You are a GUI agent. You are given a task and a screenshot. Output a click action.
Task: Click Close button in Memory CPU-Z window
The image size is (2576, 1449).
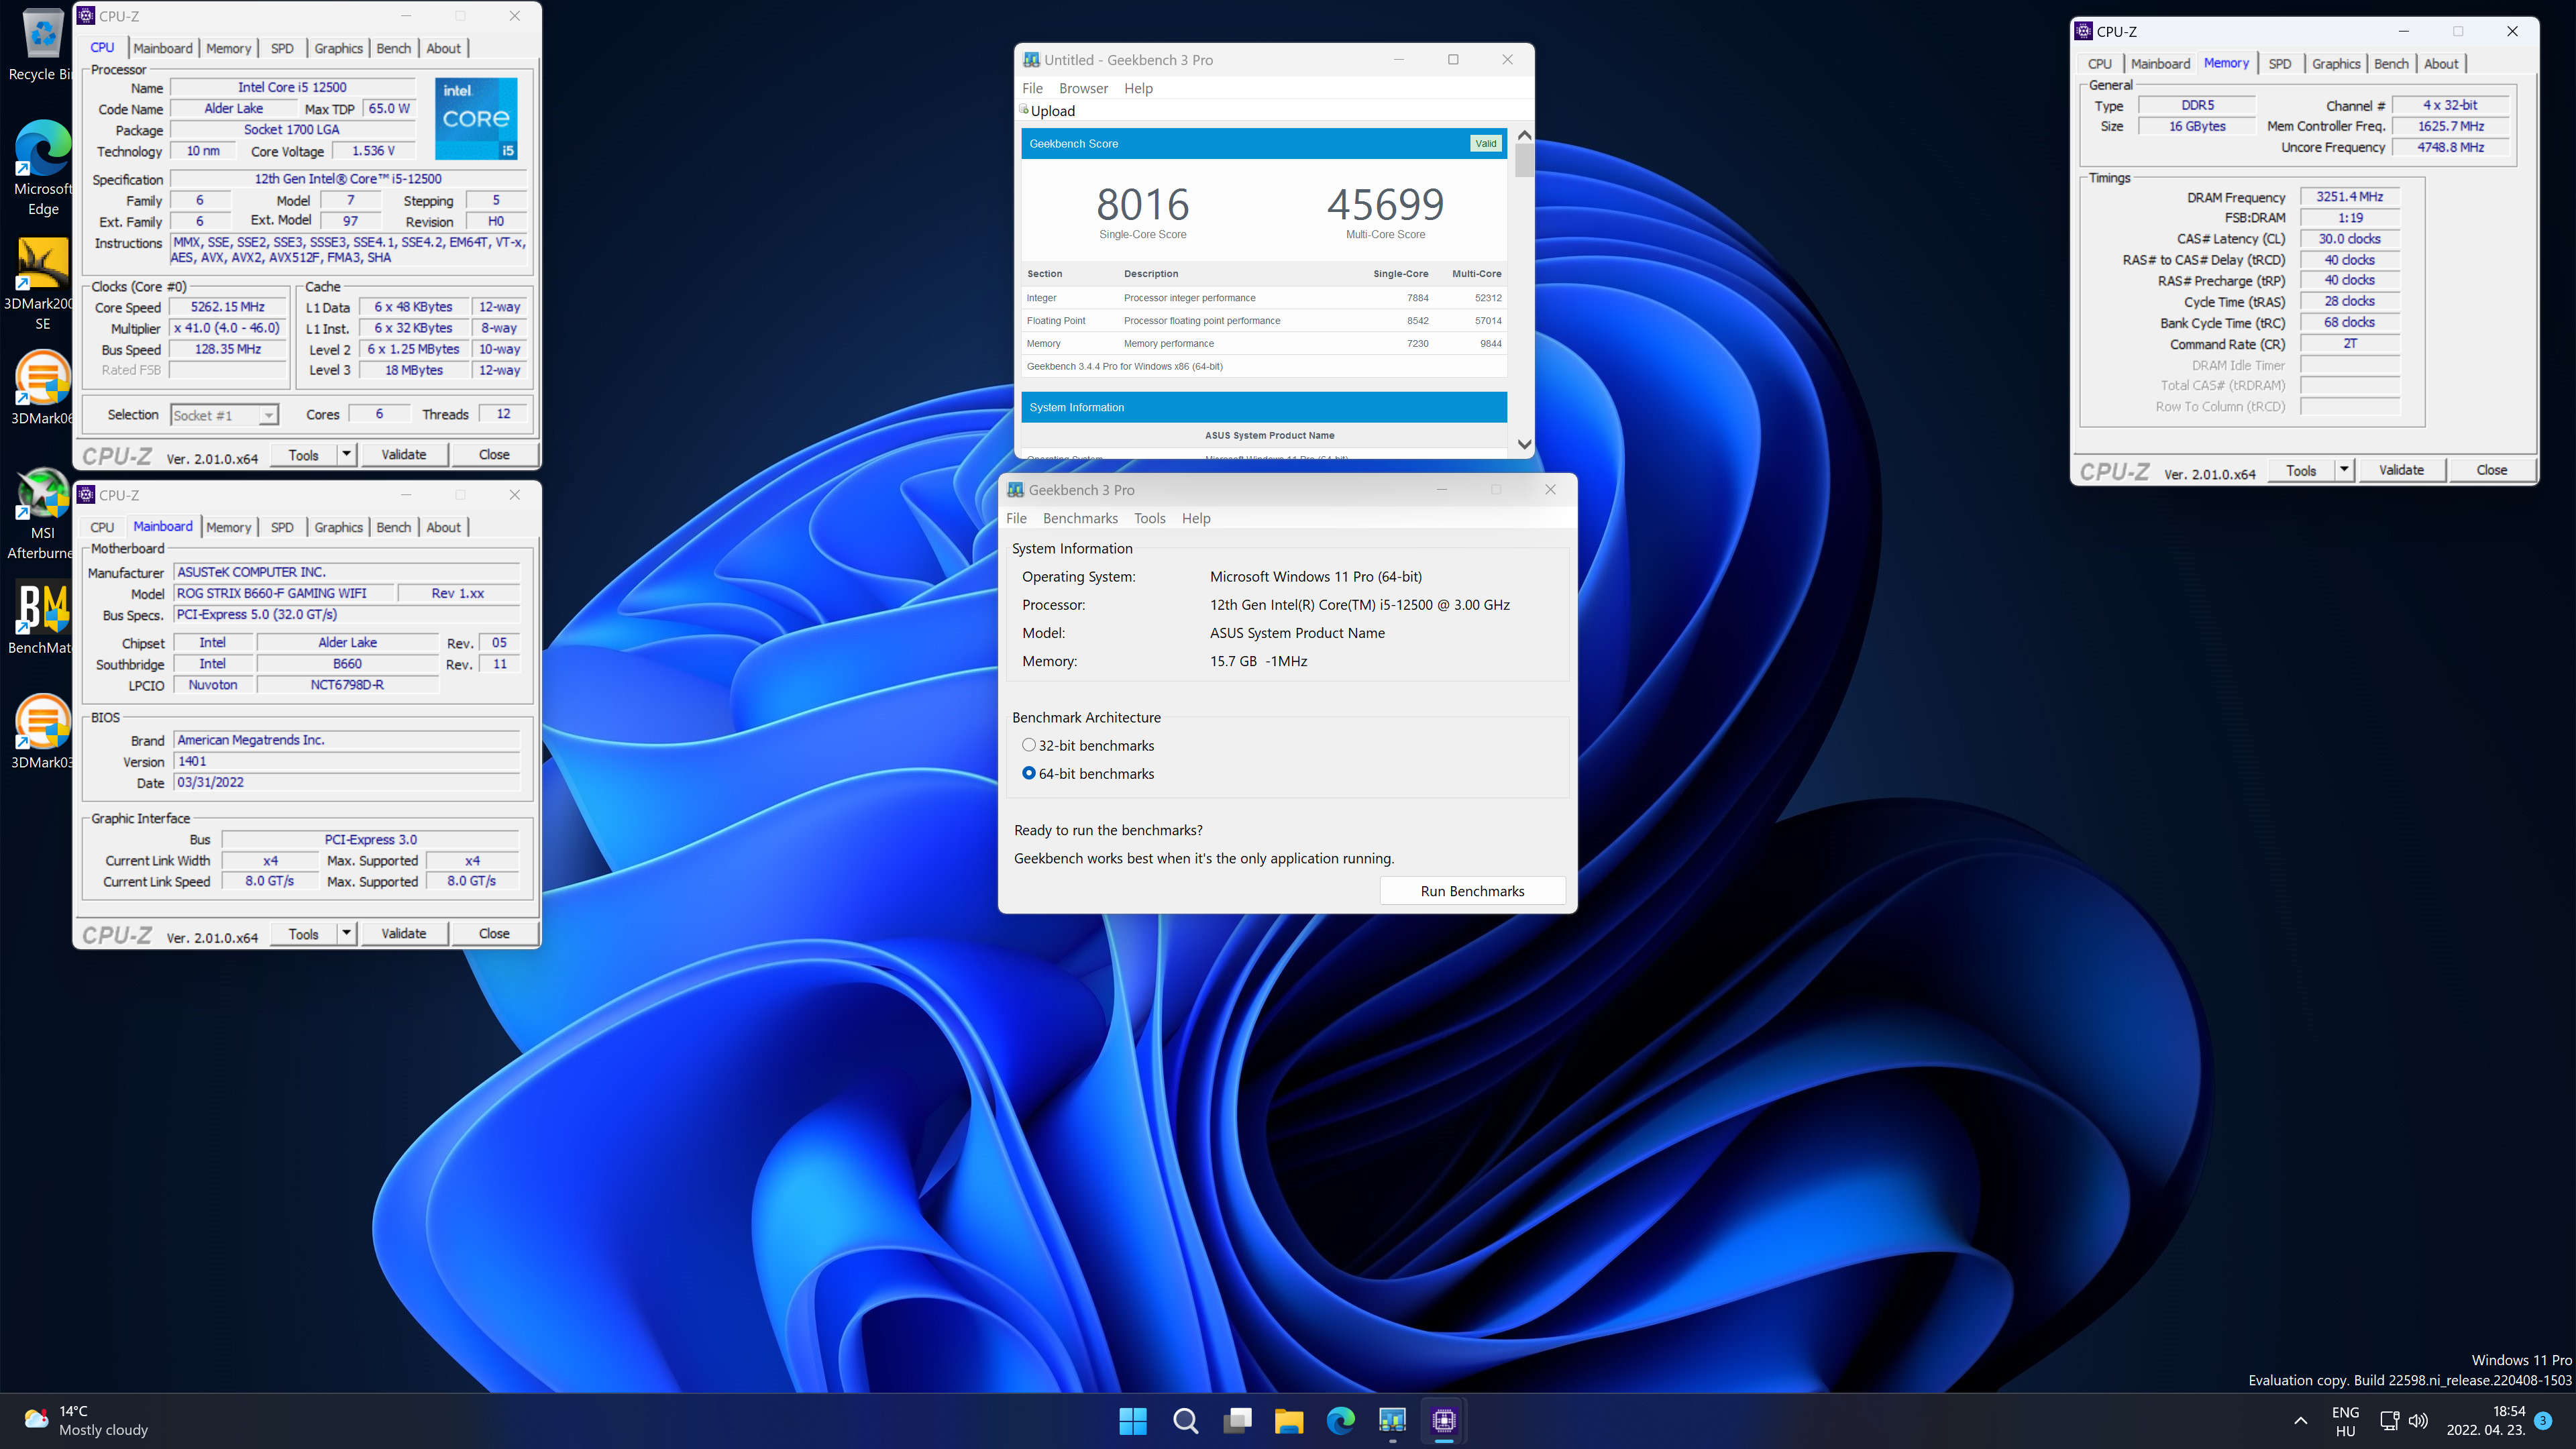(x=2491, y=470)
